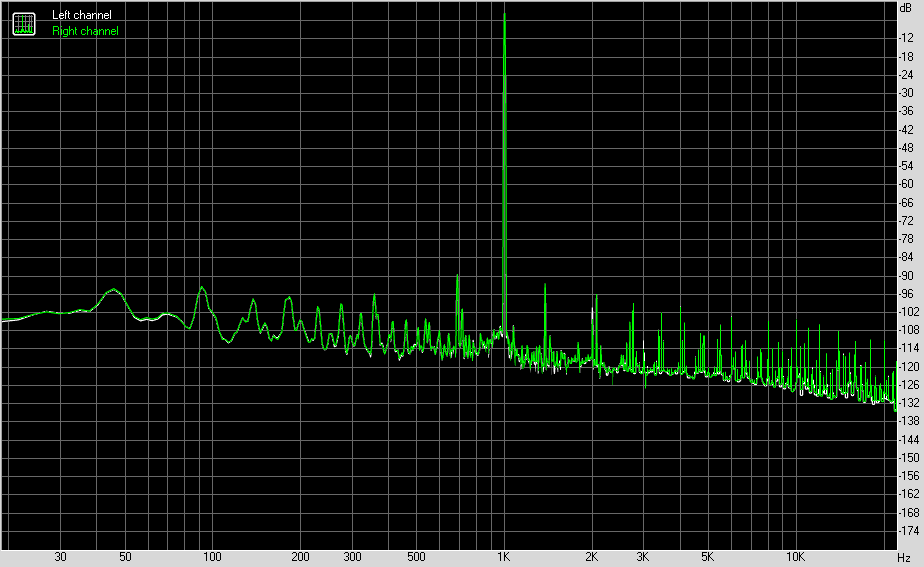Viewport: 924px width, 567px height.
Task: Click the "-108" dB scale label
Action: [908, 330]
